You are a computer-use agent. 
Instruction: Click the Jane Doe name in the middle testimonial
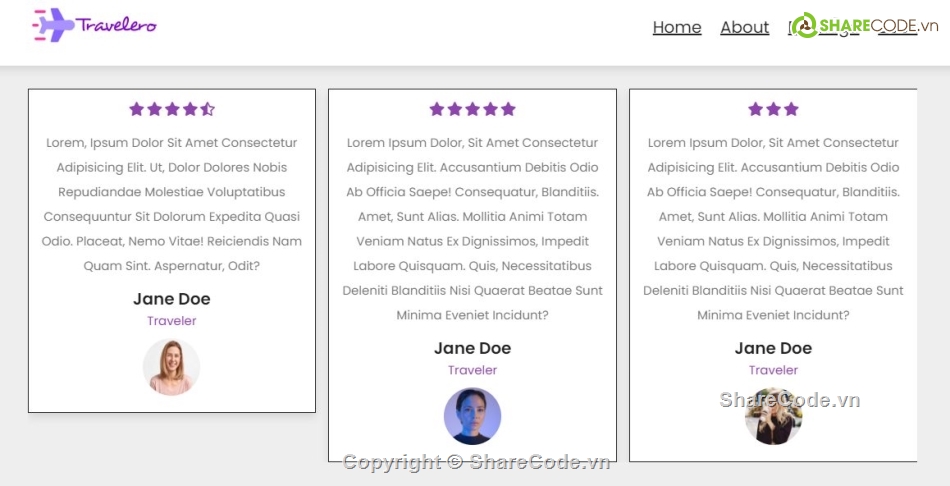point(472,348)
